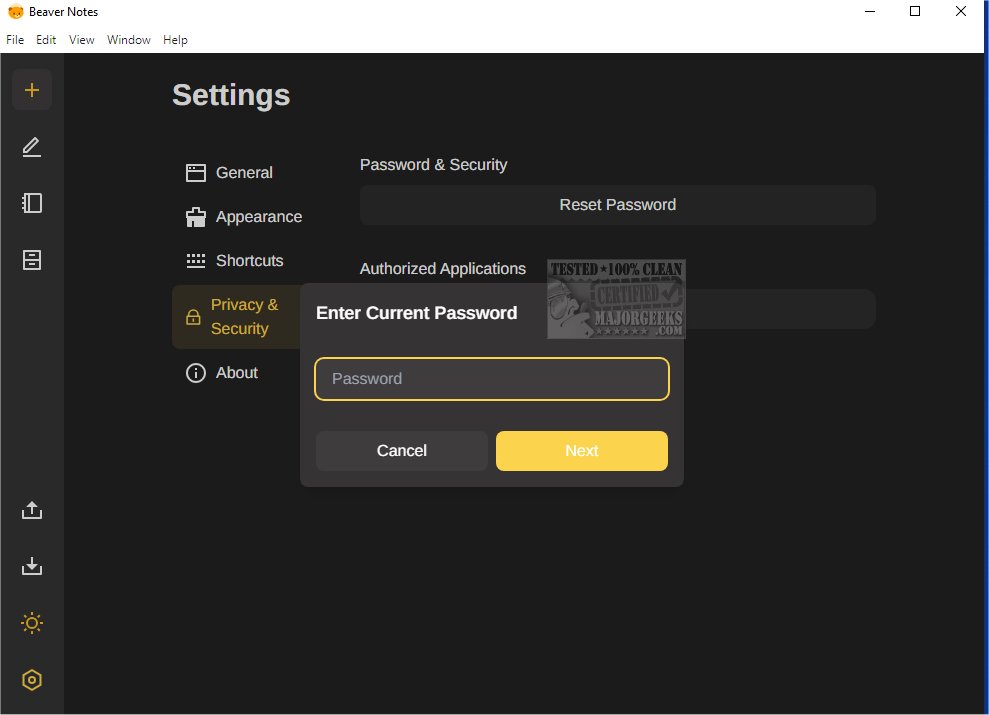Click the Reset Password button

click(x=617, y=205)
